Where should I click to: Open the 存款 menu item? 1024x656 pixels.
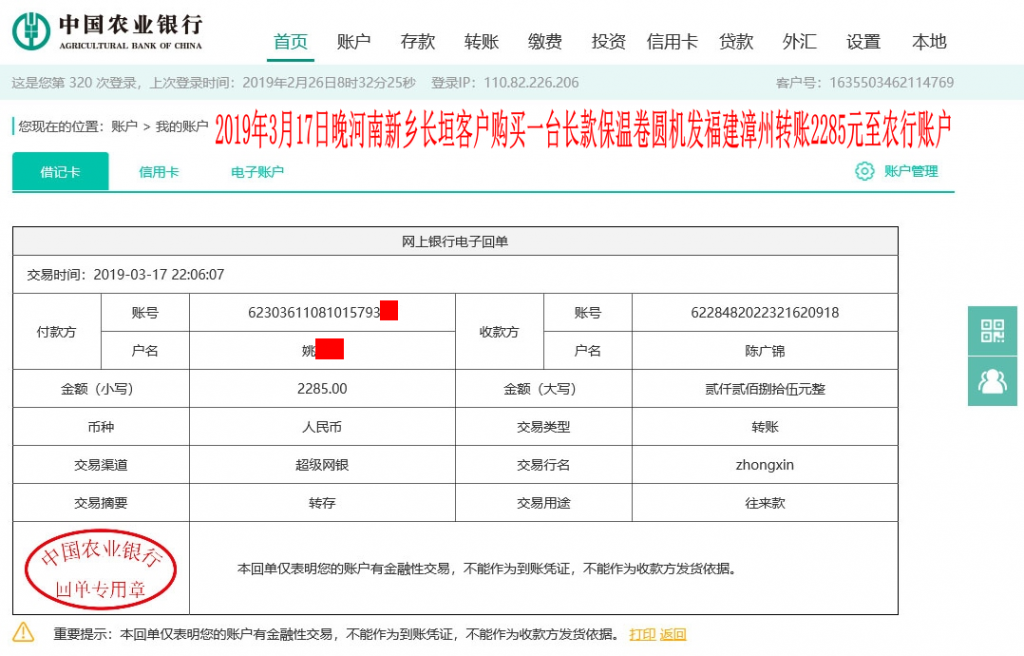tap(417, 42)
